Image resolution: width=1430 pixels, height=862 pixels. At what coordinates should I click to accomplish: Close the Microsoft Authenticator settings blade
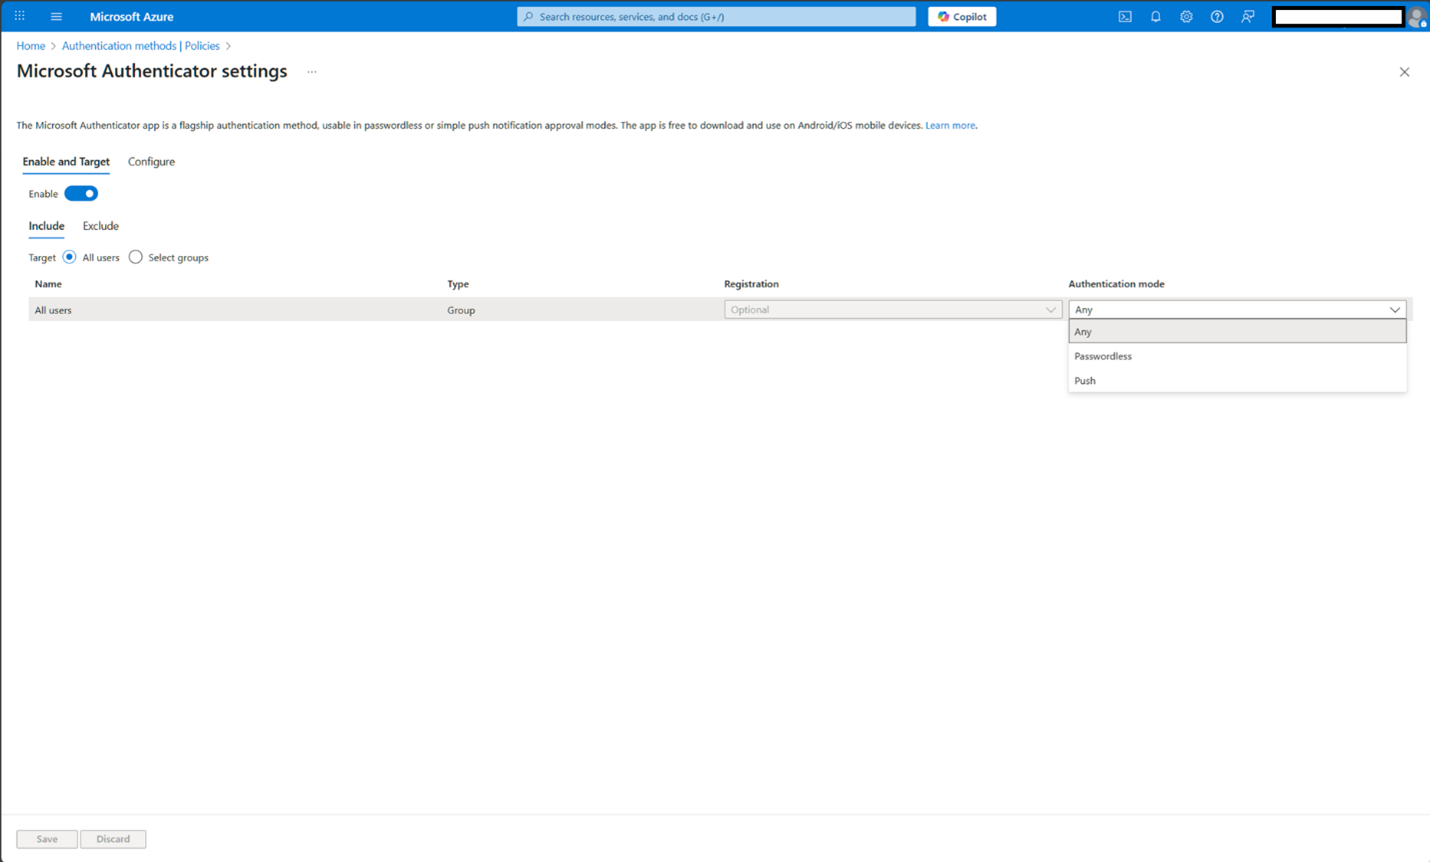tap(1404, 72)
